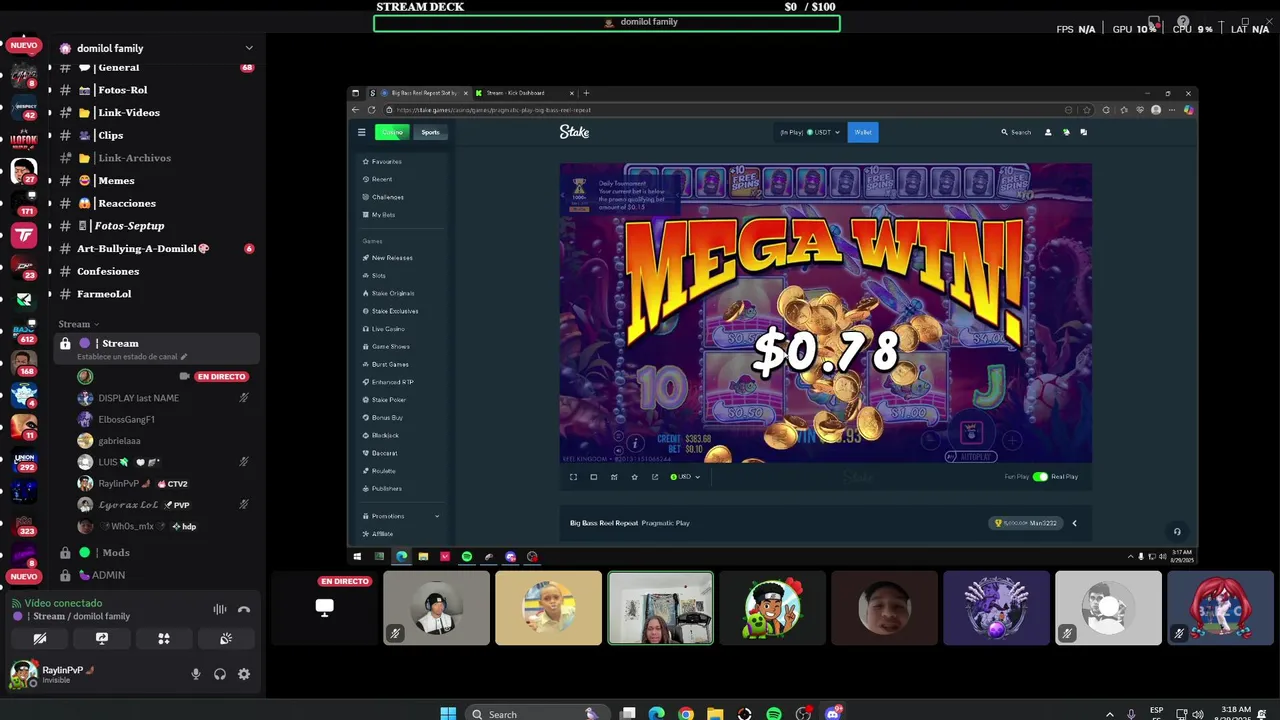Open the Stake profile icon

pyautogui.click(x=1048, y=132)
